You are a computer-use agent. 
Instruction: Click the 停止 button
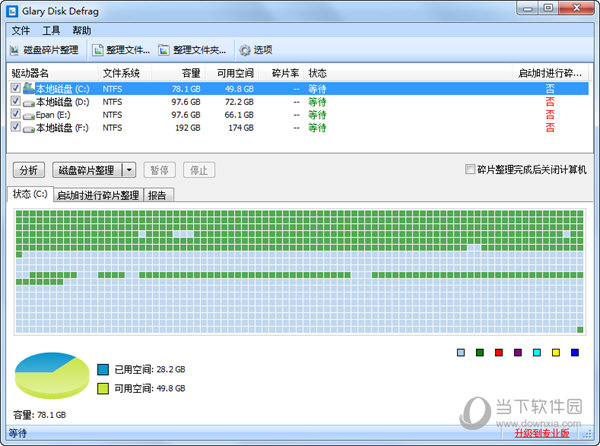click(199, 170)
